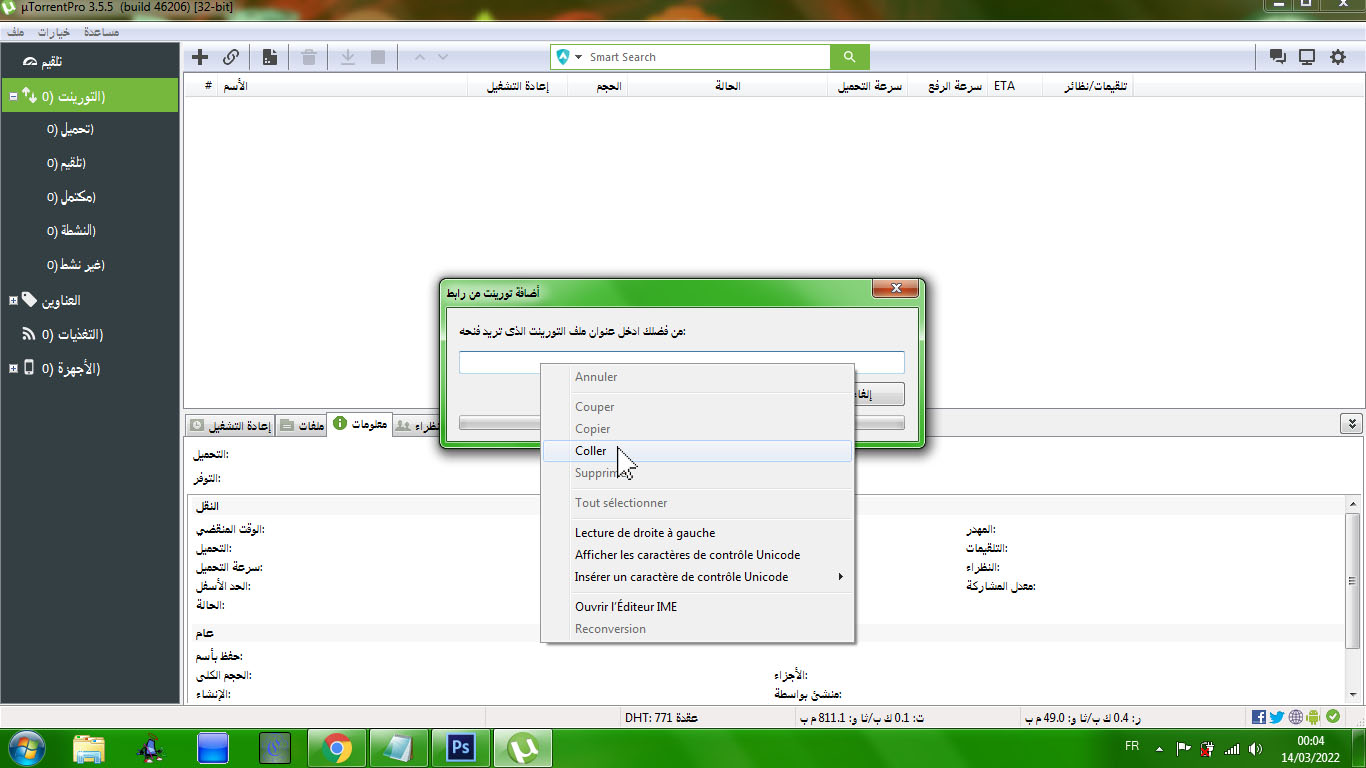The image size is (1366, 768).
Task: Expand the Devices (الأجهزة) tree node
Action: click(13, 368)
